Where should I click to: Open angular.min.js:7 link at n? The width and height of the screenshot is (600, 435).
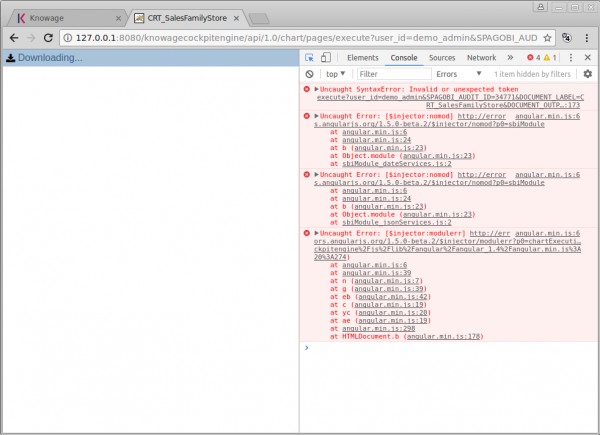tap(386, 281)
